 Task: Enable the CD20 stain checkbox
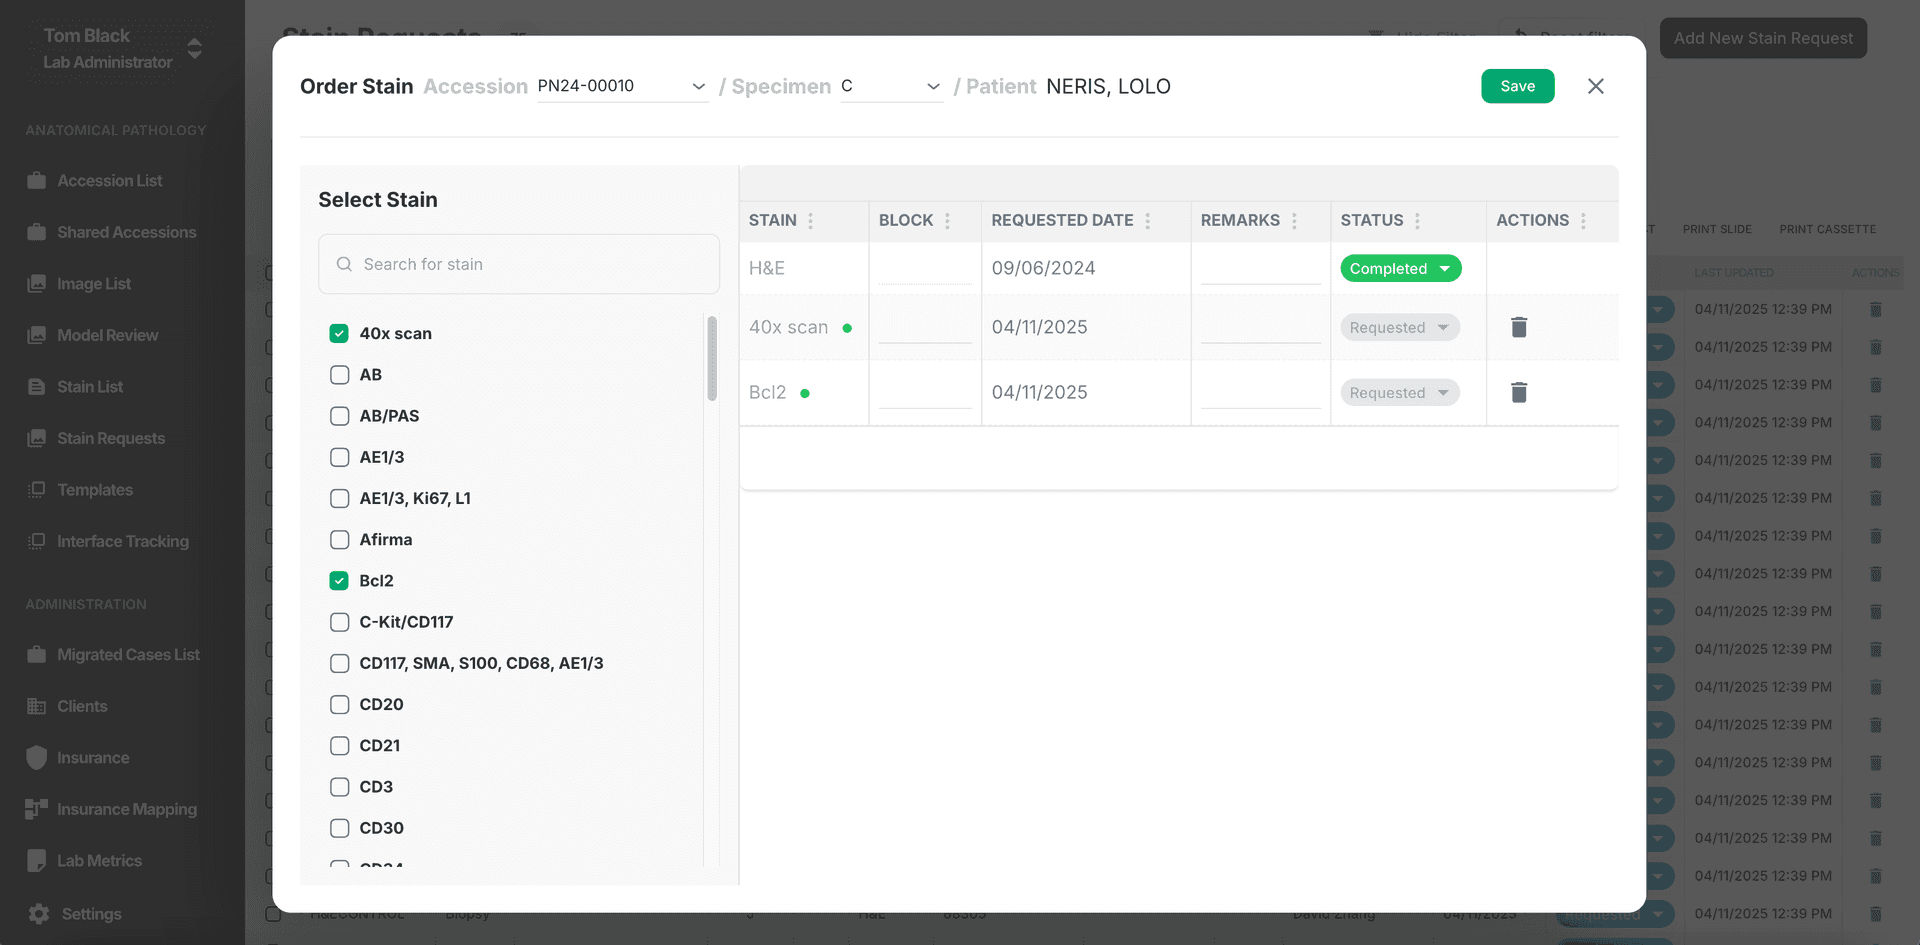click(339, 704)
